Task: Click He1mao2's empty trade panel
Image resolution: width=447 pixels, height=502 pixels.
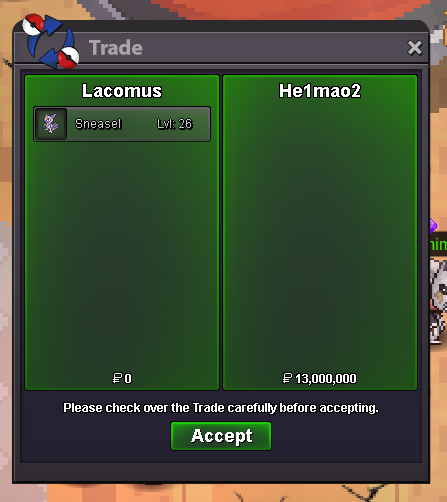Action: click(x=320, y=233)
